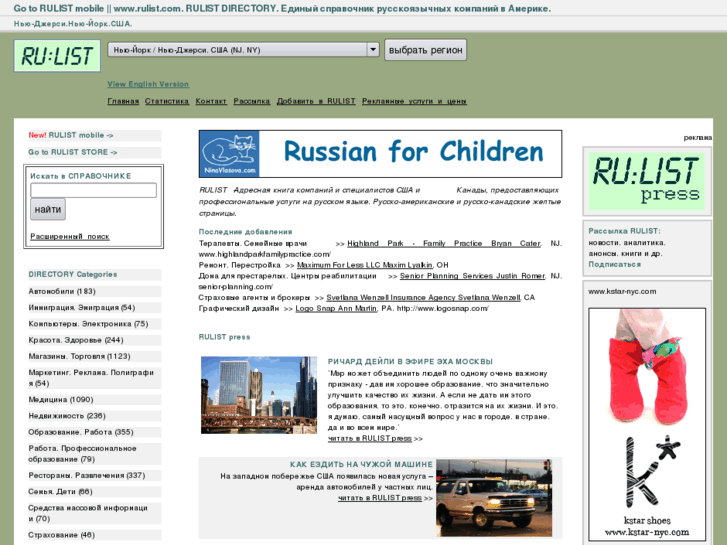Click the RULIST press section heading
Image resolution: width=727 pixels, height=545 pixels.
[224, 337]
